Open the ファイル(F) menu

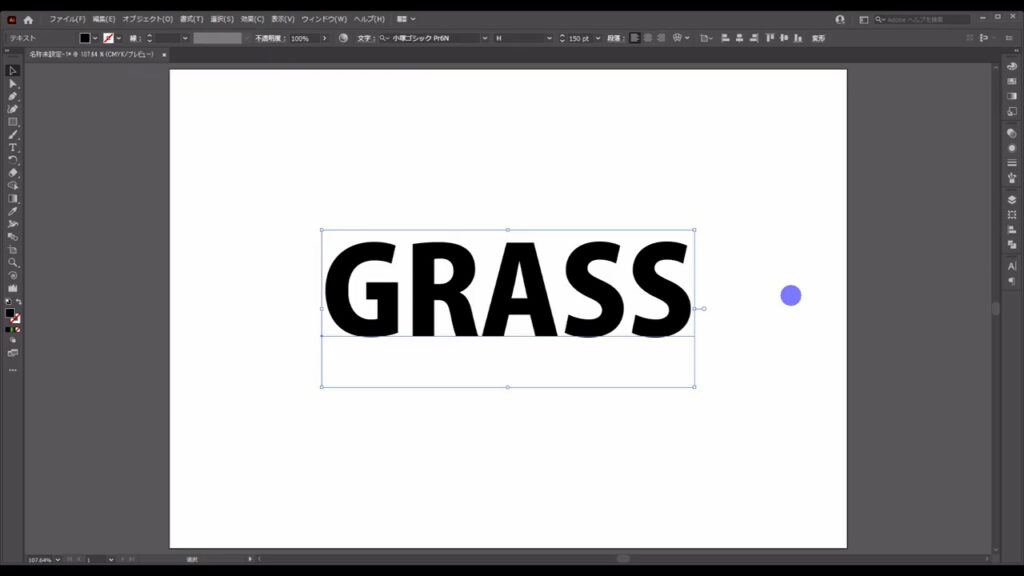click(67, 19)
